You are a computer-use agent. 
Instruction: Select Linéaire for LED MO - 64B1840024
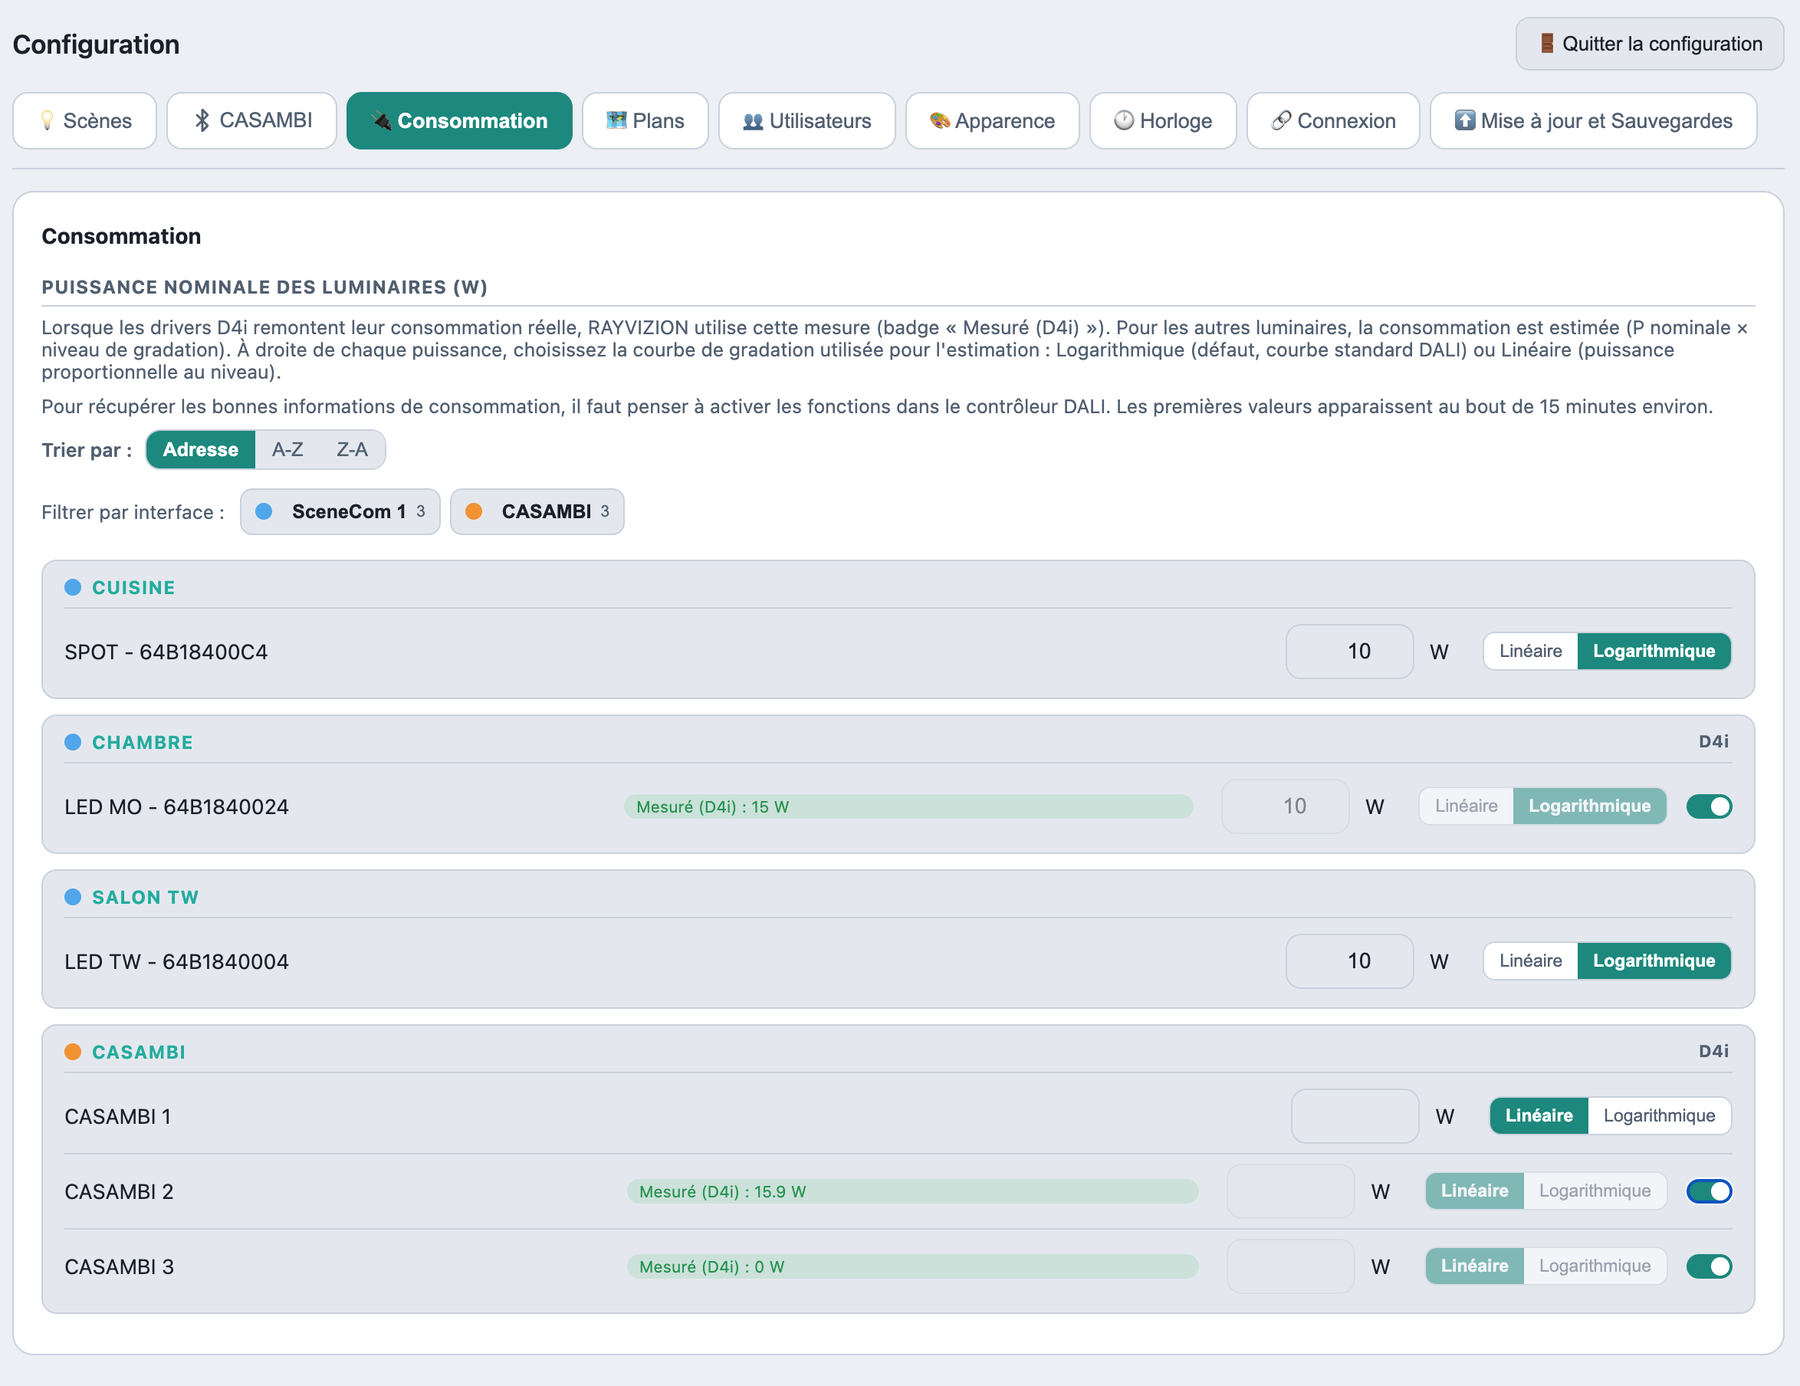click(x=1466, y=806)
